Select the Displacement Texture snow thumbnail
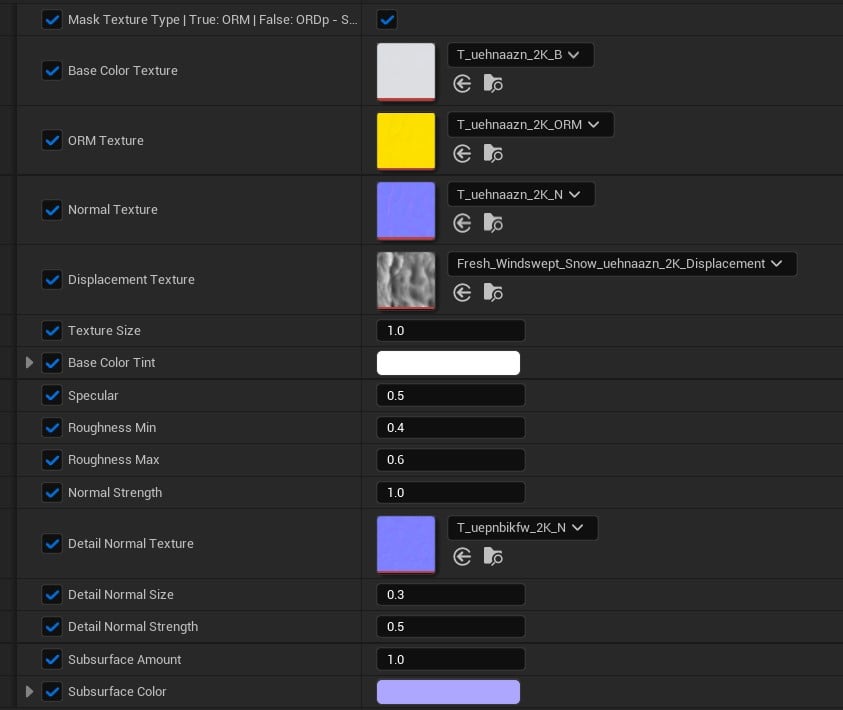The height and width of the screenshot is (710, 843). pyautogui.click(x=406, y=281)
